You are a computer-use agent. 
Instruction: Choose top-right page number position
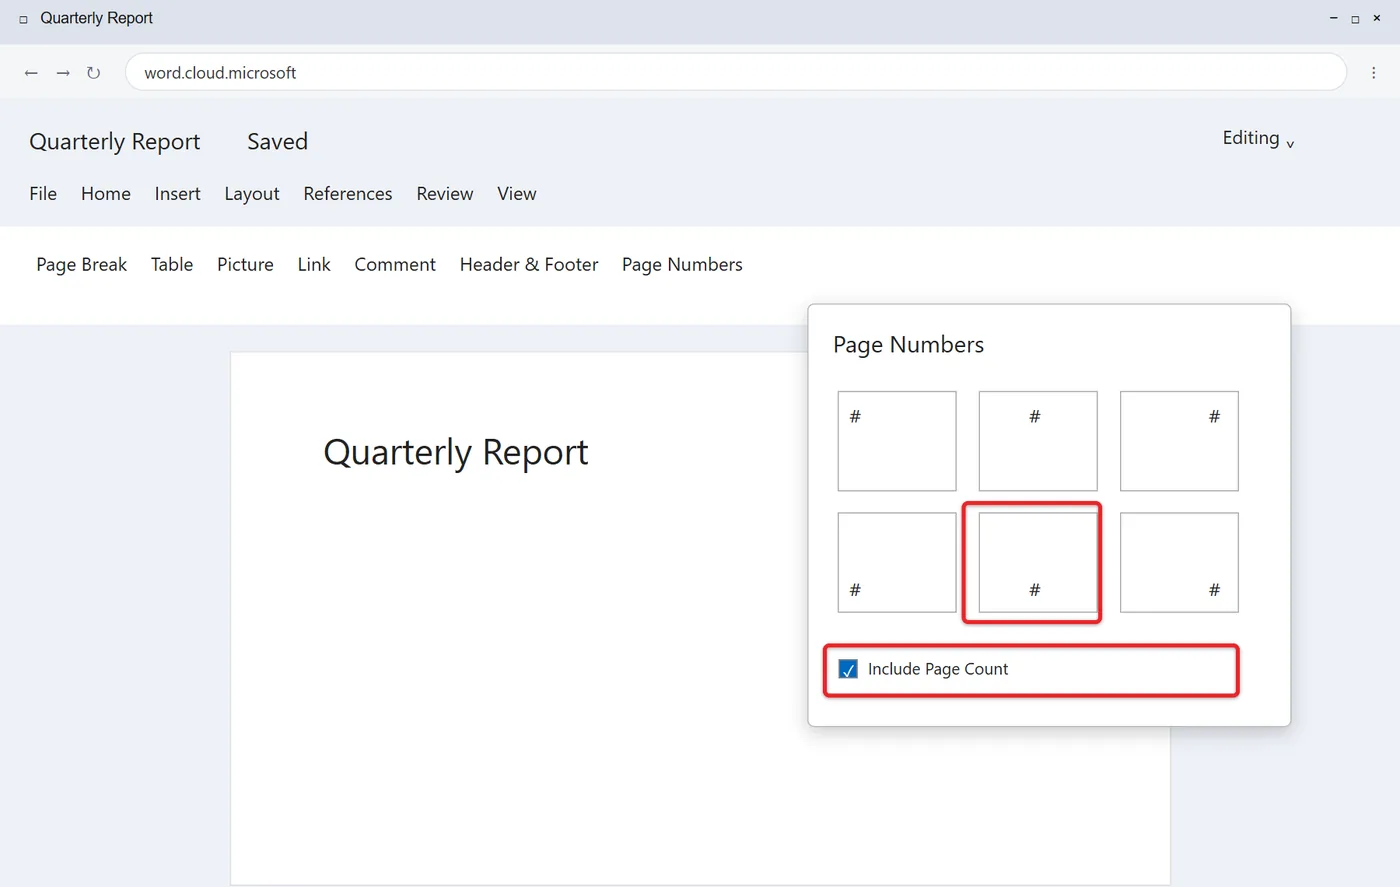[1179, 441]
